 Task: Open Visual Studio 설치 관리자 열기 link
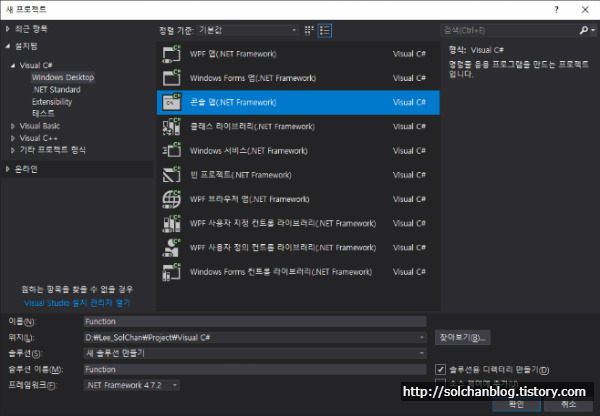click(x=77, y=303)
